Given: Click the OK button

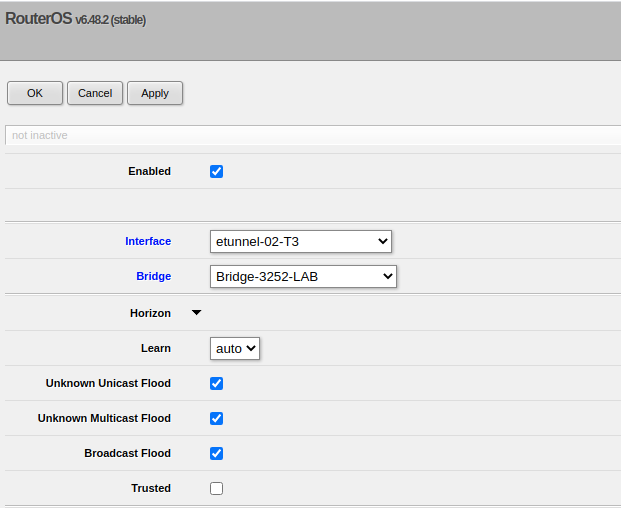Looking at the screenshot, I should tap(35, 93).
